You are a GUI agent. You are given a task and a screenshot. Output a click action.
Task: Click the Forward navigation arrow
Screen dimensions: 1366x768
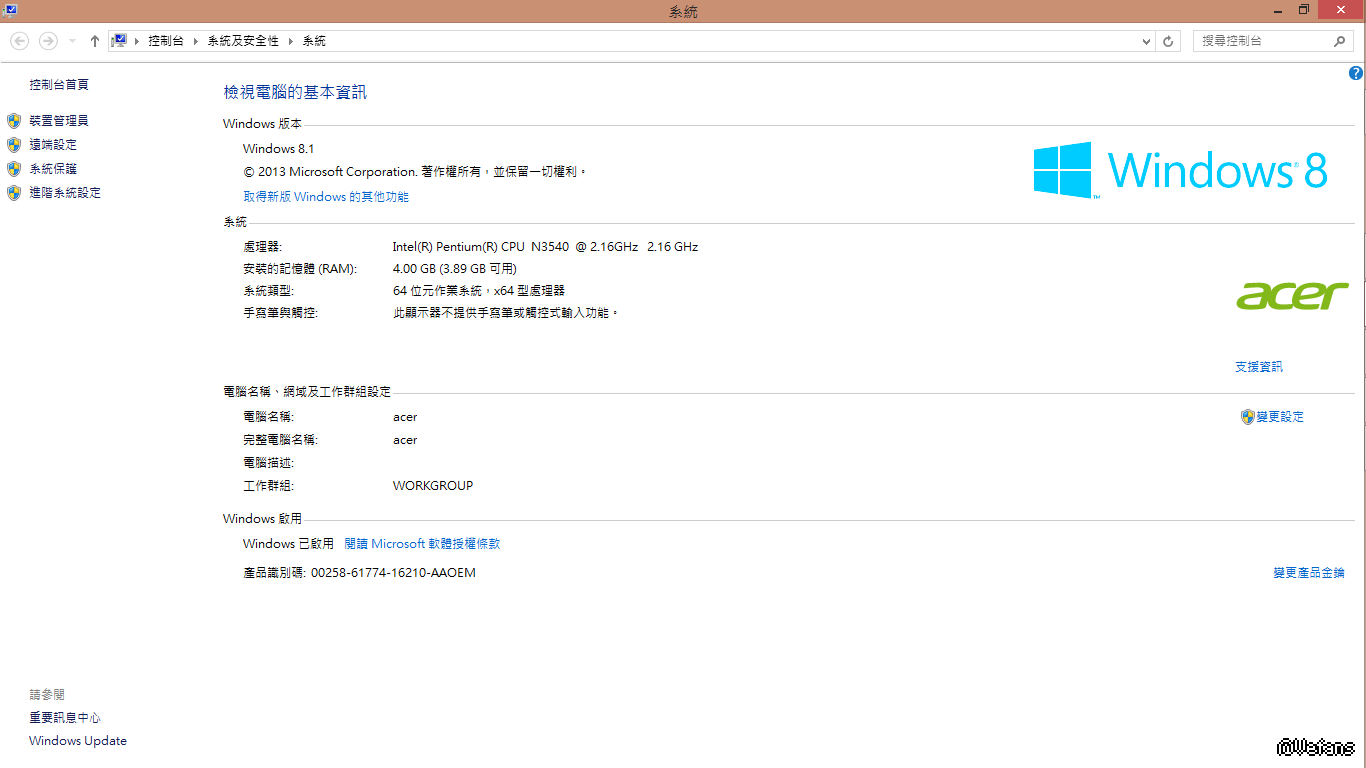[x=48, y=41]
